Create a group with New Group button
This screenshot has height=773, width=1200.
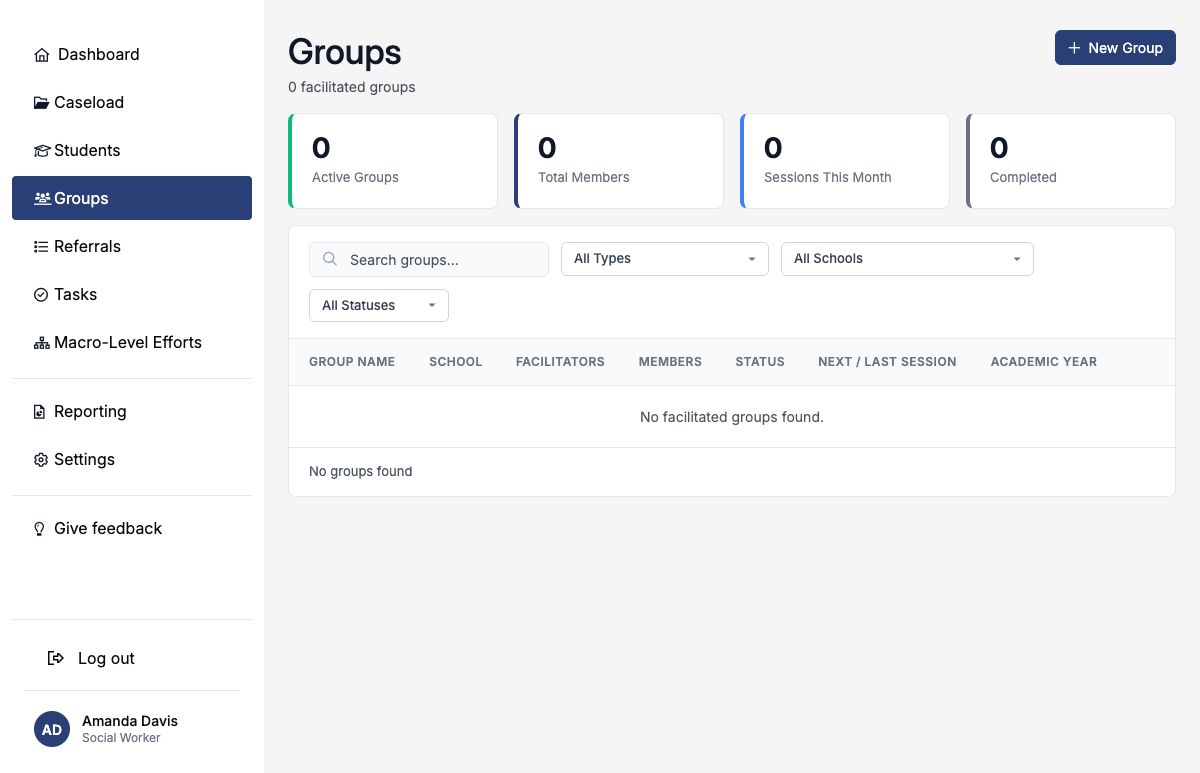pyautogui.click(x=1115, y=48)
